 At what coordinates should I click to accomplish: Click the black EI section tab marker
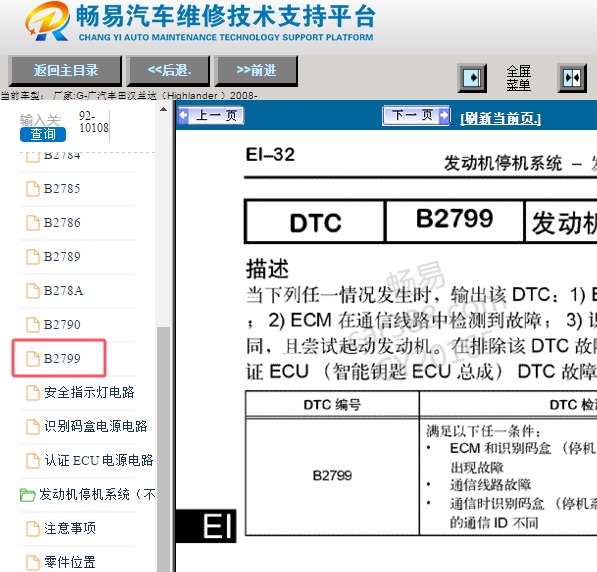click(206, 526)
